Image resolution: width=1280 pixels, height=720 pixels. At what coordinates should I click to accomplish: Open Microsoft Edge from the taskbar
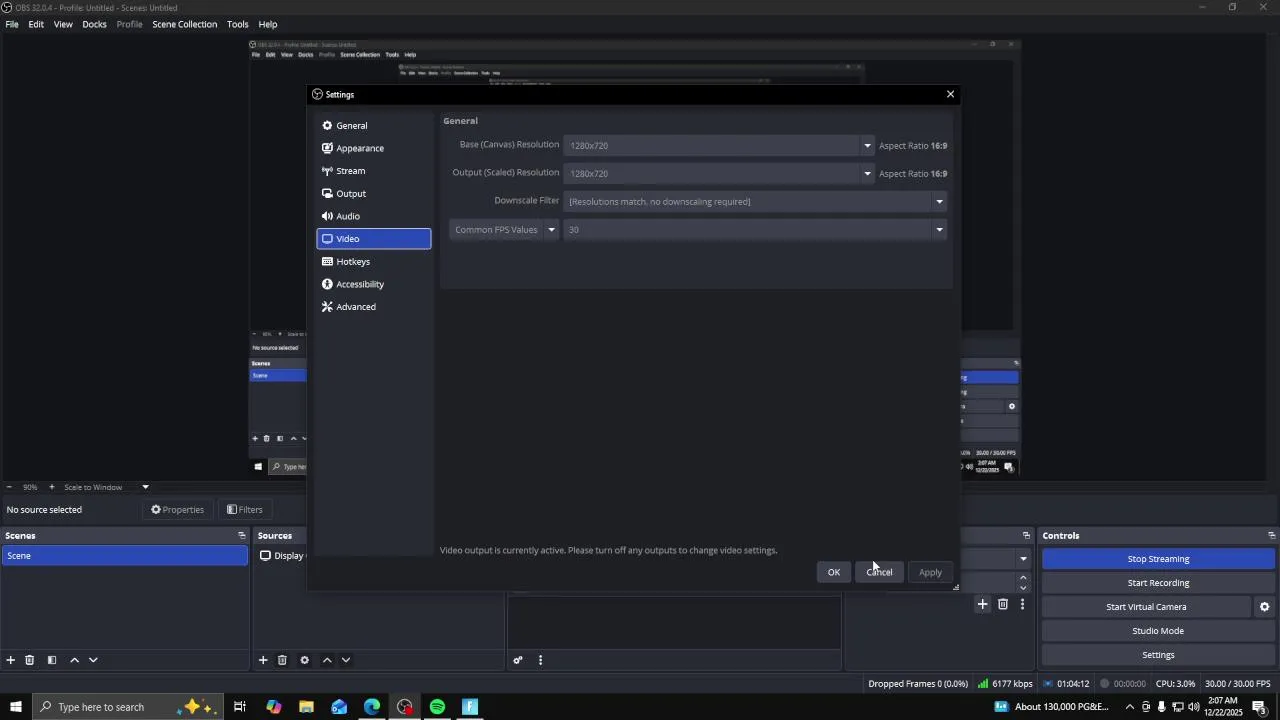tap(372, 707)
